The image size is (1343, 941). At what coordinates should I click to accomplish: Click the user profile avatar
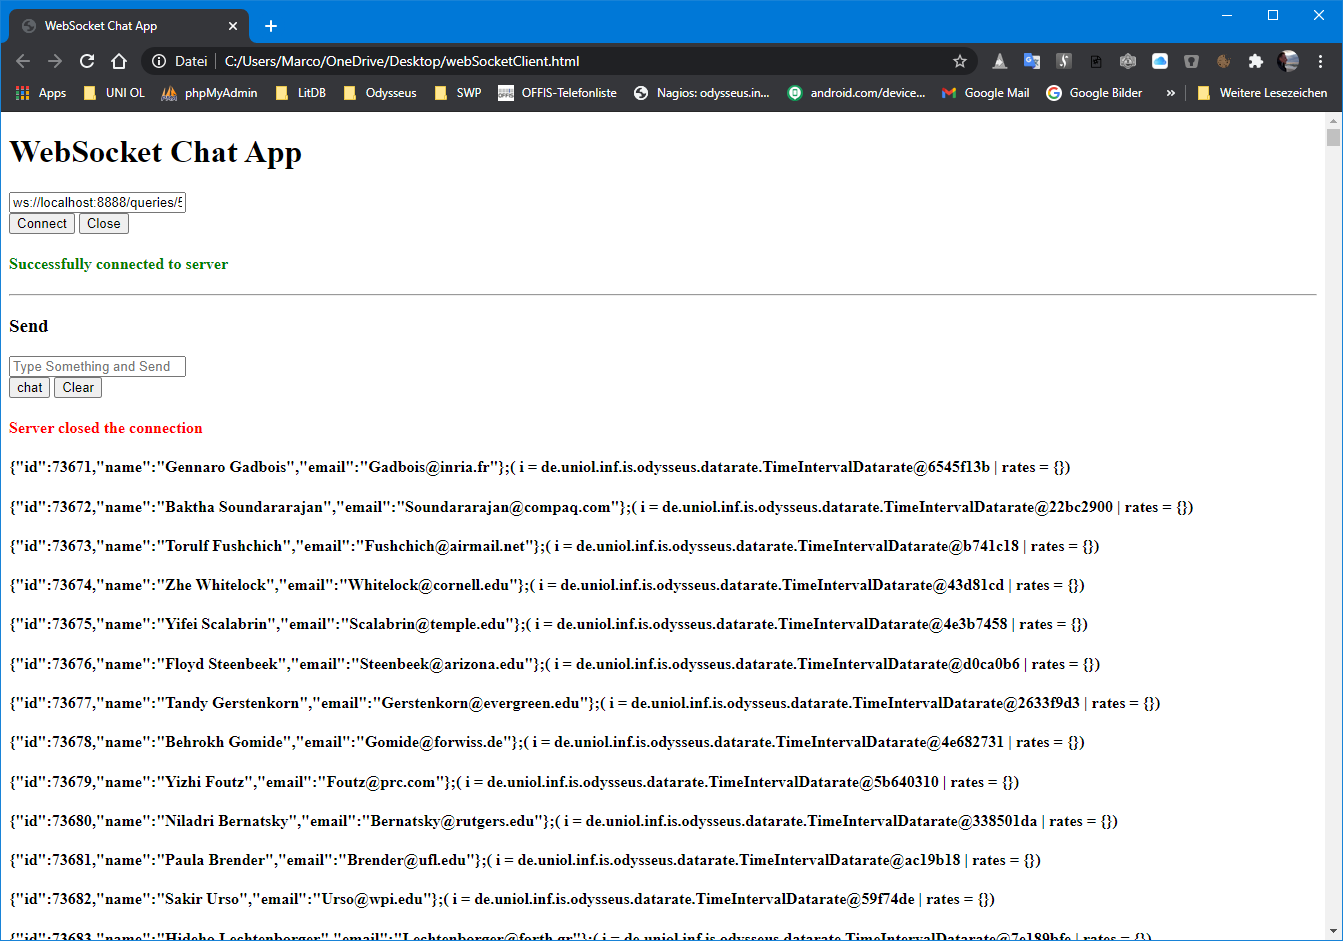1288,61
